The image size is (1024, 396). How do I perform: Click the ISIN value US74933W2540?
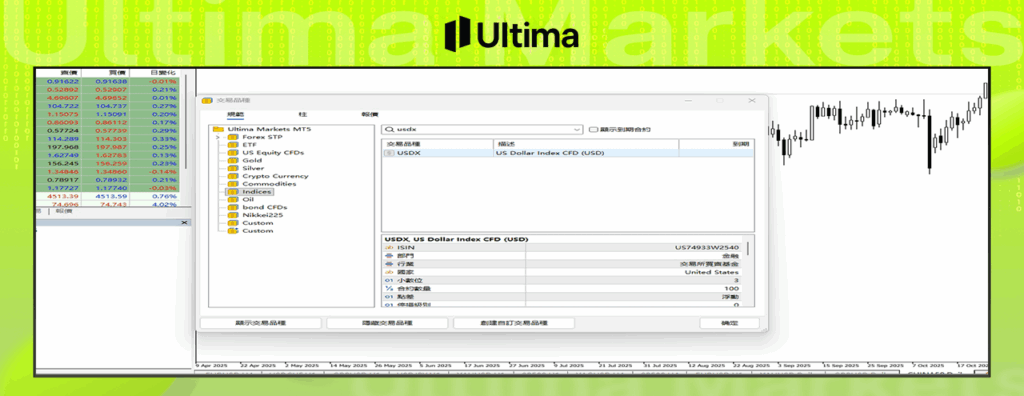pos(707,248)
